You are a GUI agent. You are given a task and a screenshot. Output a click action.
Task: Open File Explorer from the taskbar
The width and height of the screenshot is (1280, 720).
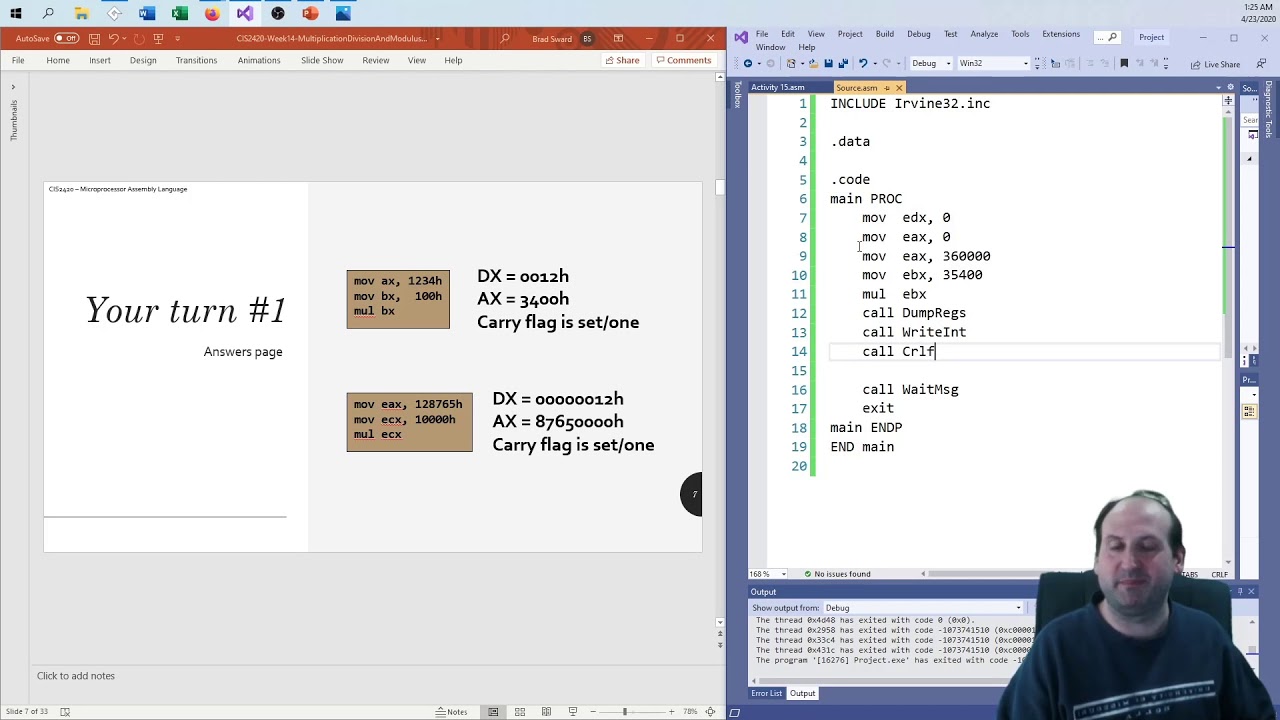[81, 14]
